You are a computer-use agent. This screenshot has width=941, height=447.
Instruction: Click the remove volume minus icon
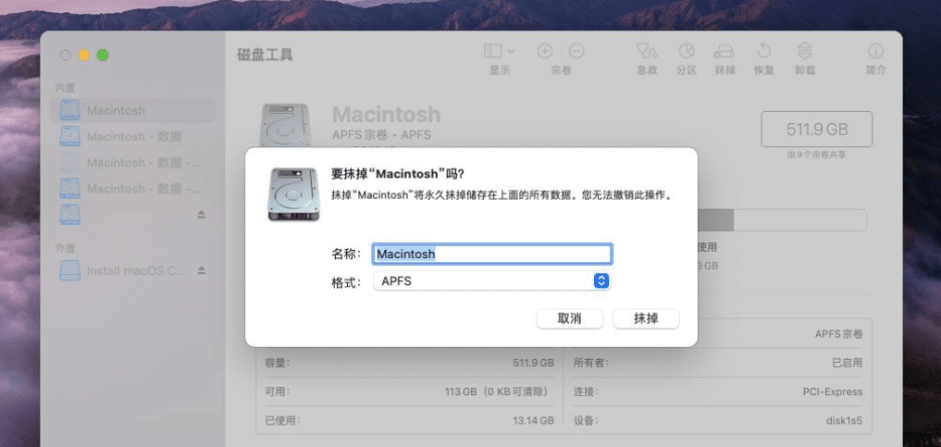[x=576, y=51]
